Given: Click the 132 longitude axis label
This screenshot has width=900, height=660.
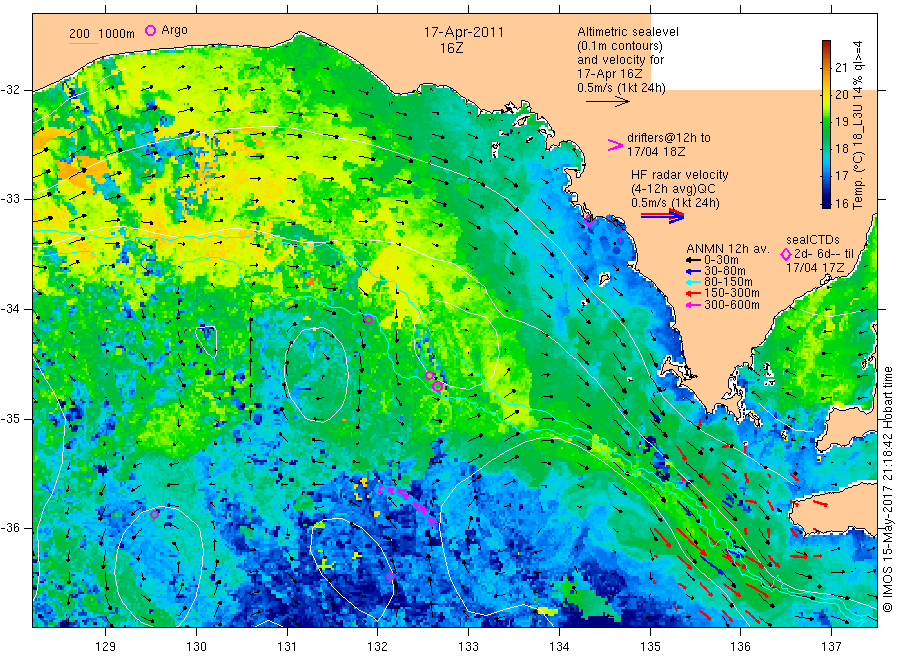Looking at the screenshot, I should tap(378, 647).
